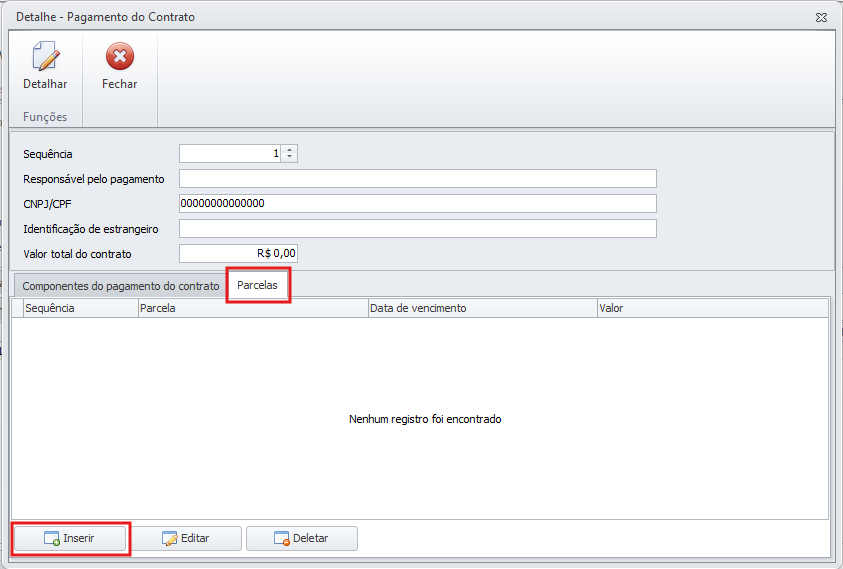843x569 pixels.
Task: Switch to the Parcelas tab
Action: (258, 286)
